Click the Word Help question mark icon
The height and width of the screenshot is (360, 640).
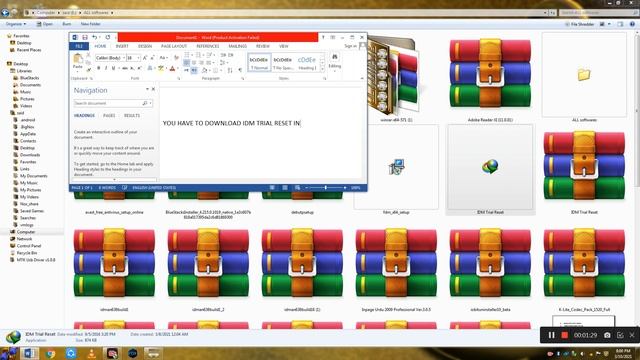323,37
